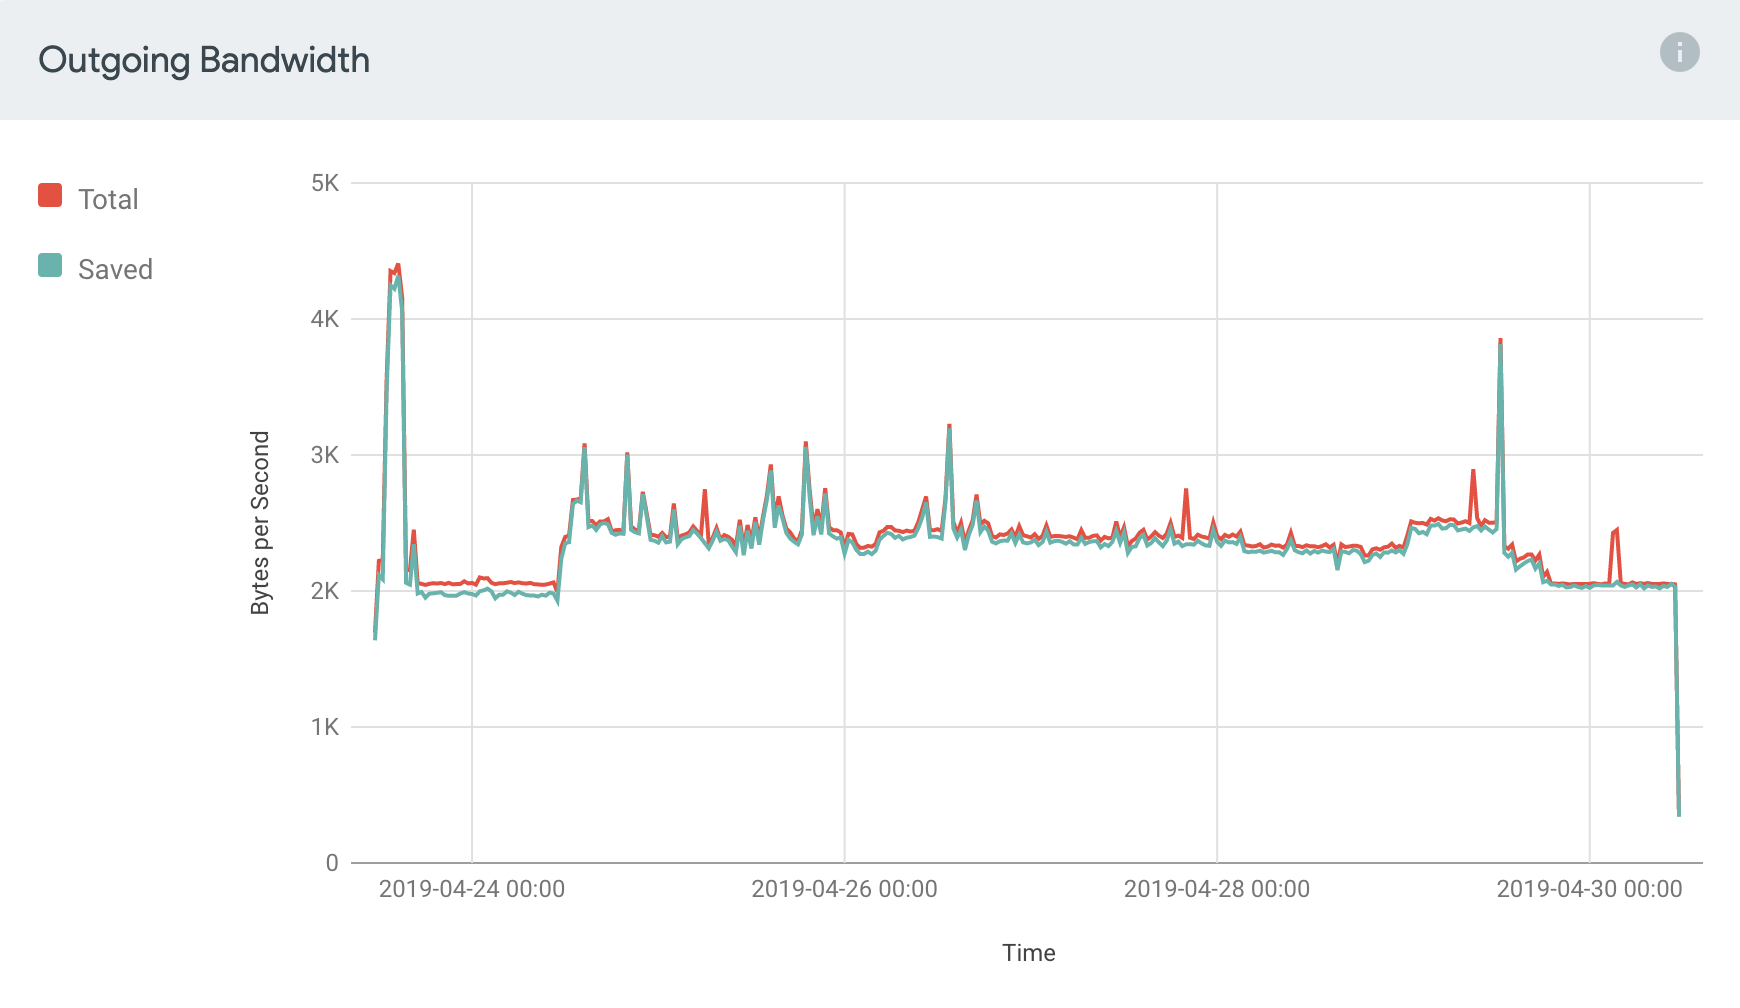Screen dimensions: 1740x1008
Task: Select the 5K gridline label
Action: [325, 183]
